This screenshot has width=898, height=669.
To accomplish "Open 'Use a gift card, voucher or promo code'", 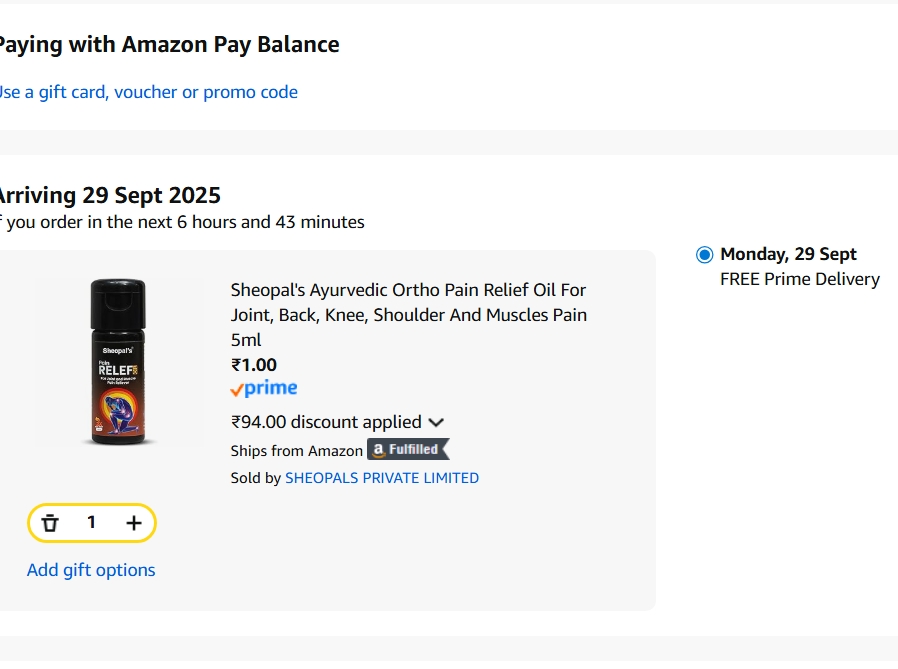I will (148, 91).
